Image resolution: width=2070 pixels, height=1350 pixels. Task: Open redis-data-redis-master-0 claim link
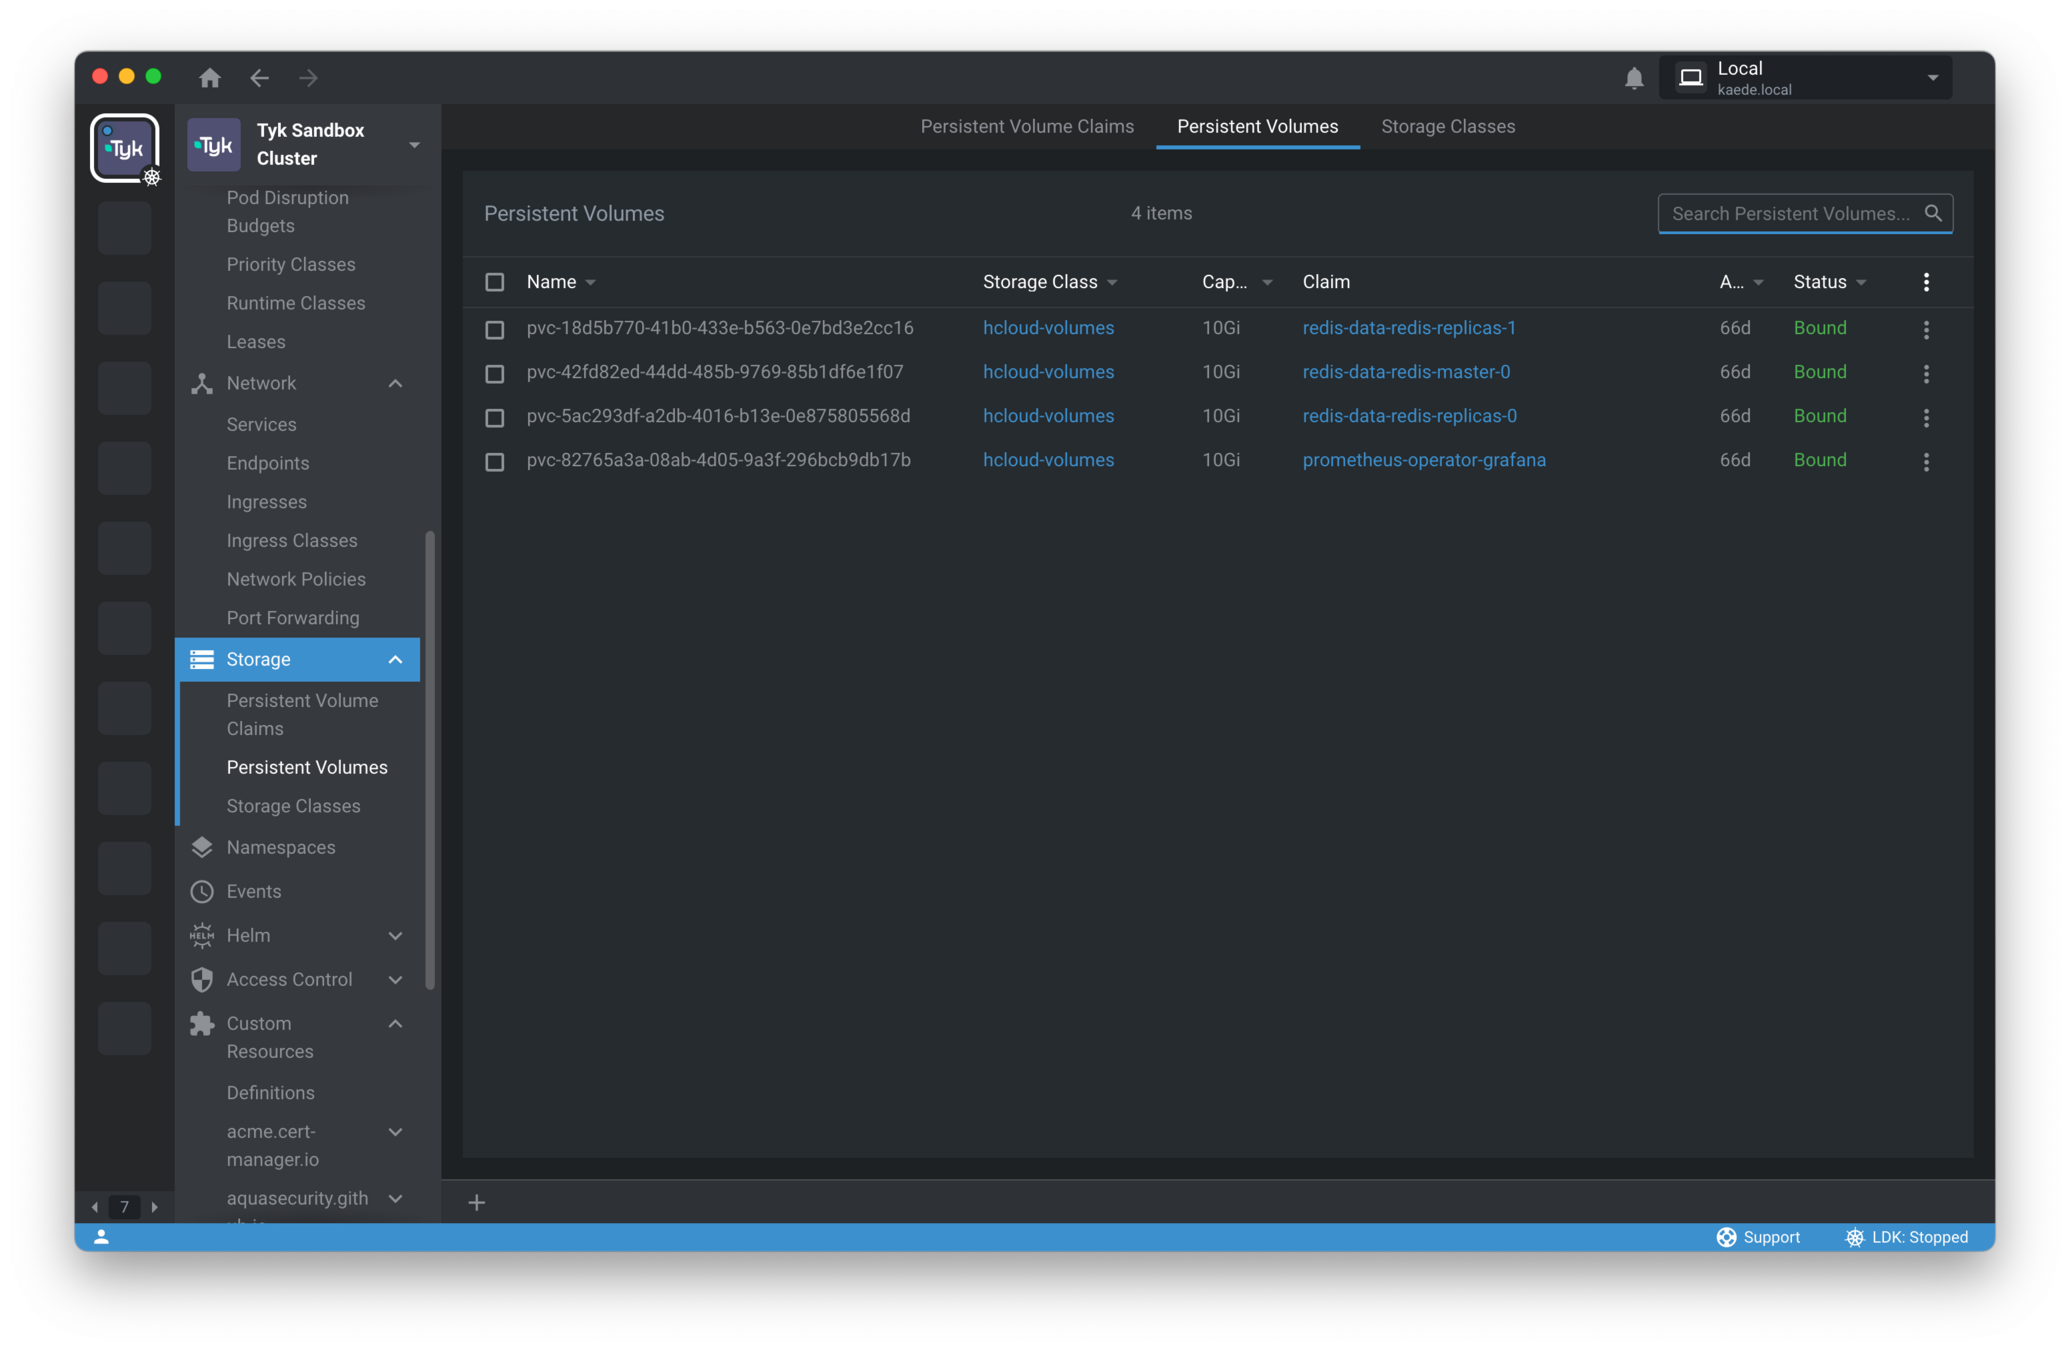(1406, 372)
